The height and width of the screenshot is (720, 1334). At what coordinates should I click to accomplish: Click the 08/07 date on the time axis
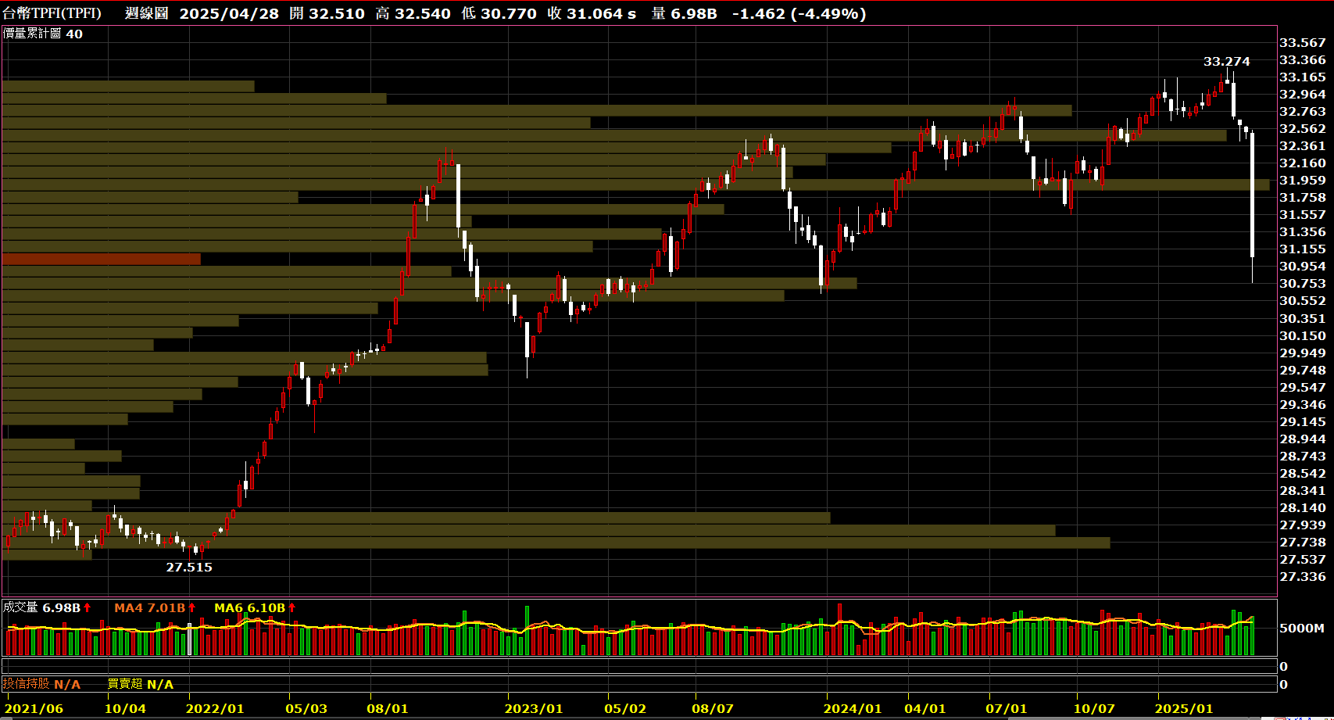point(713,708)
